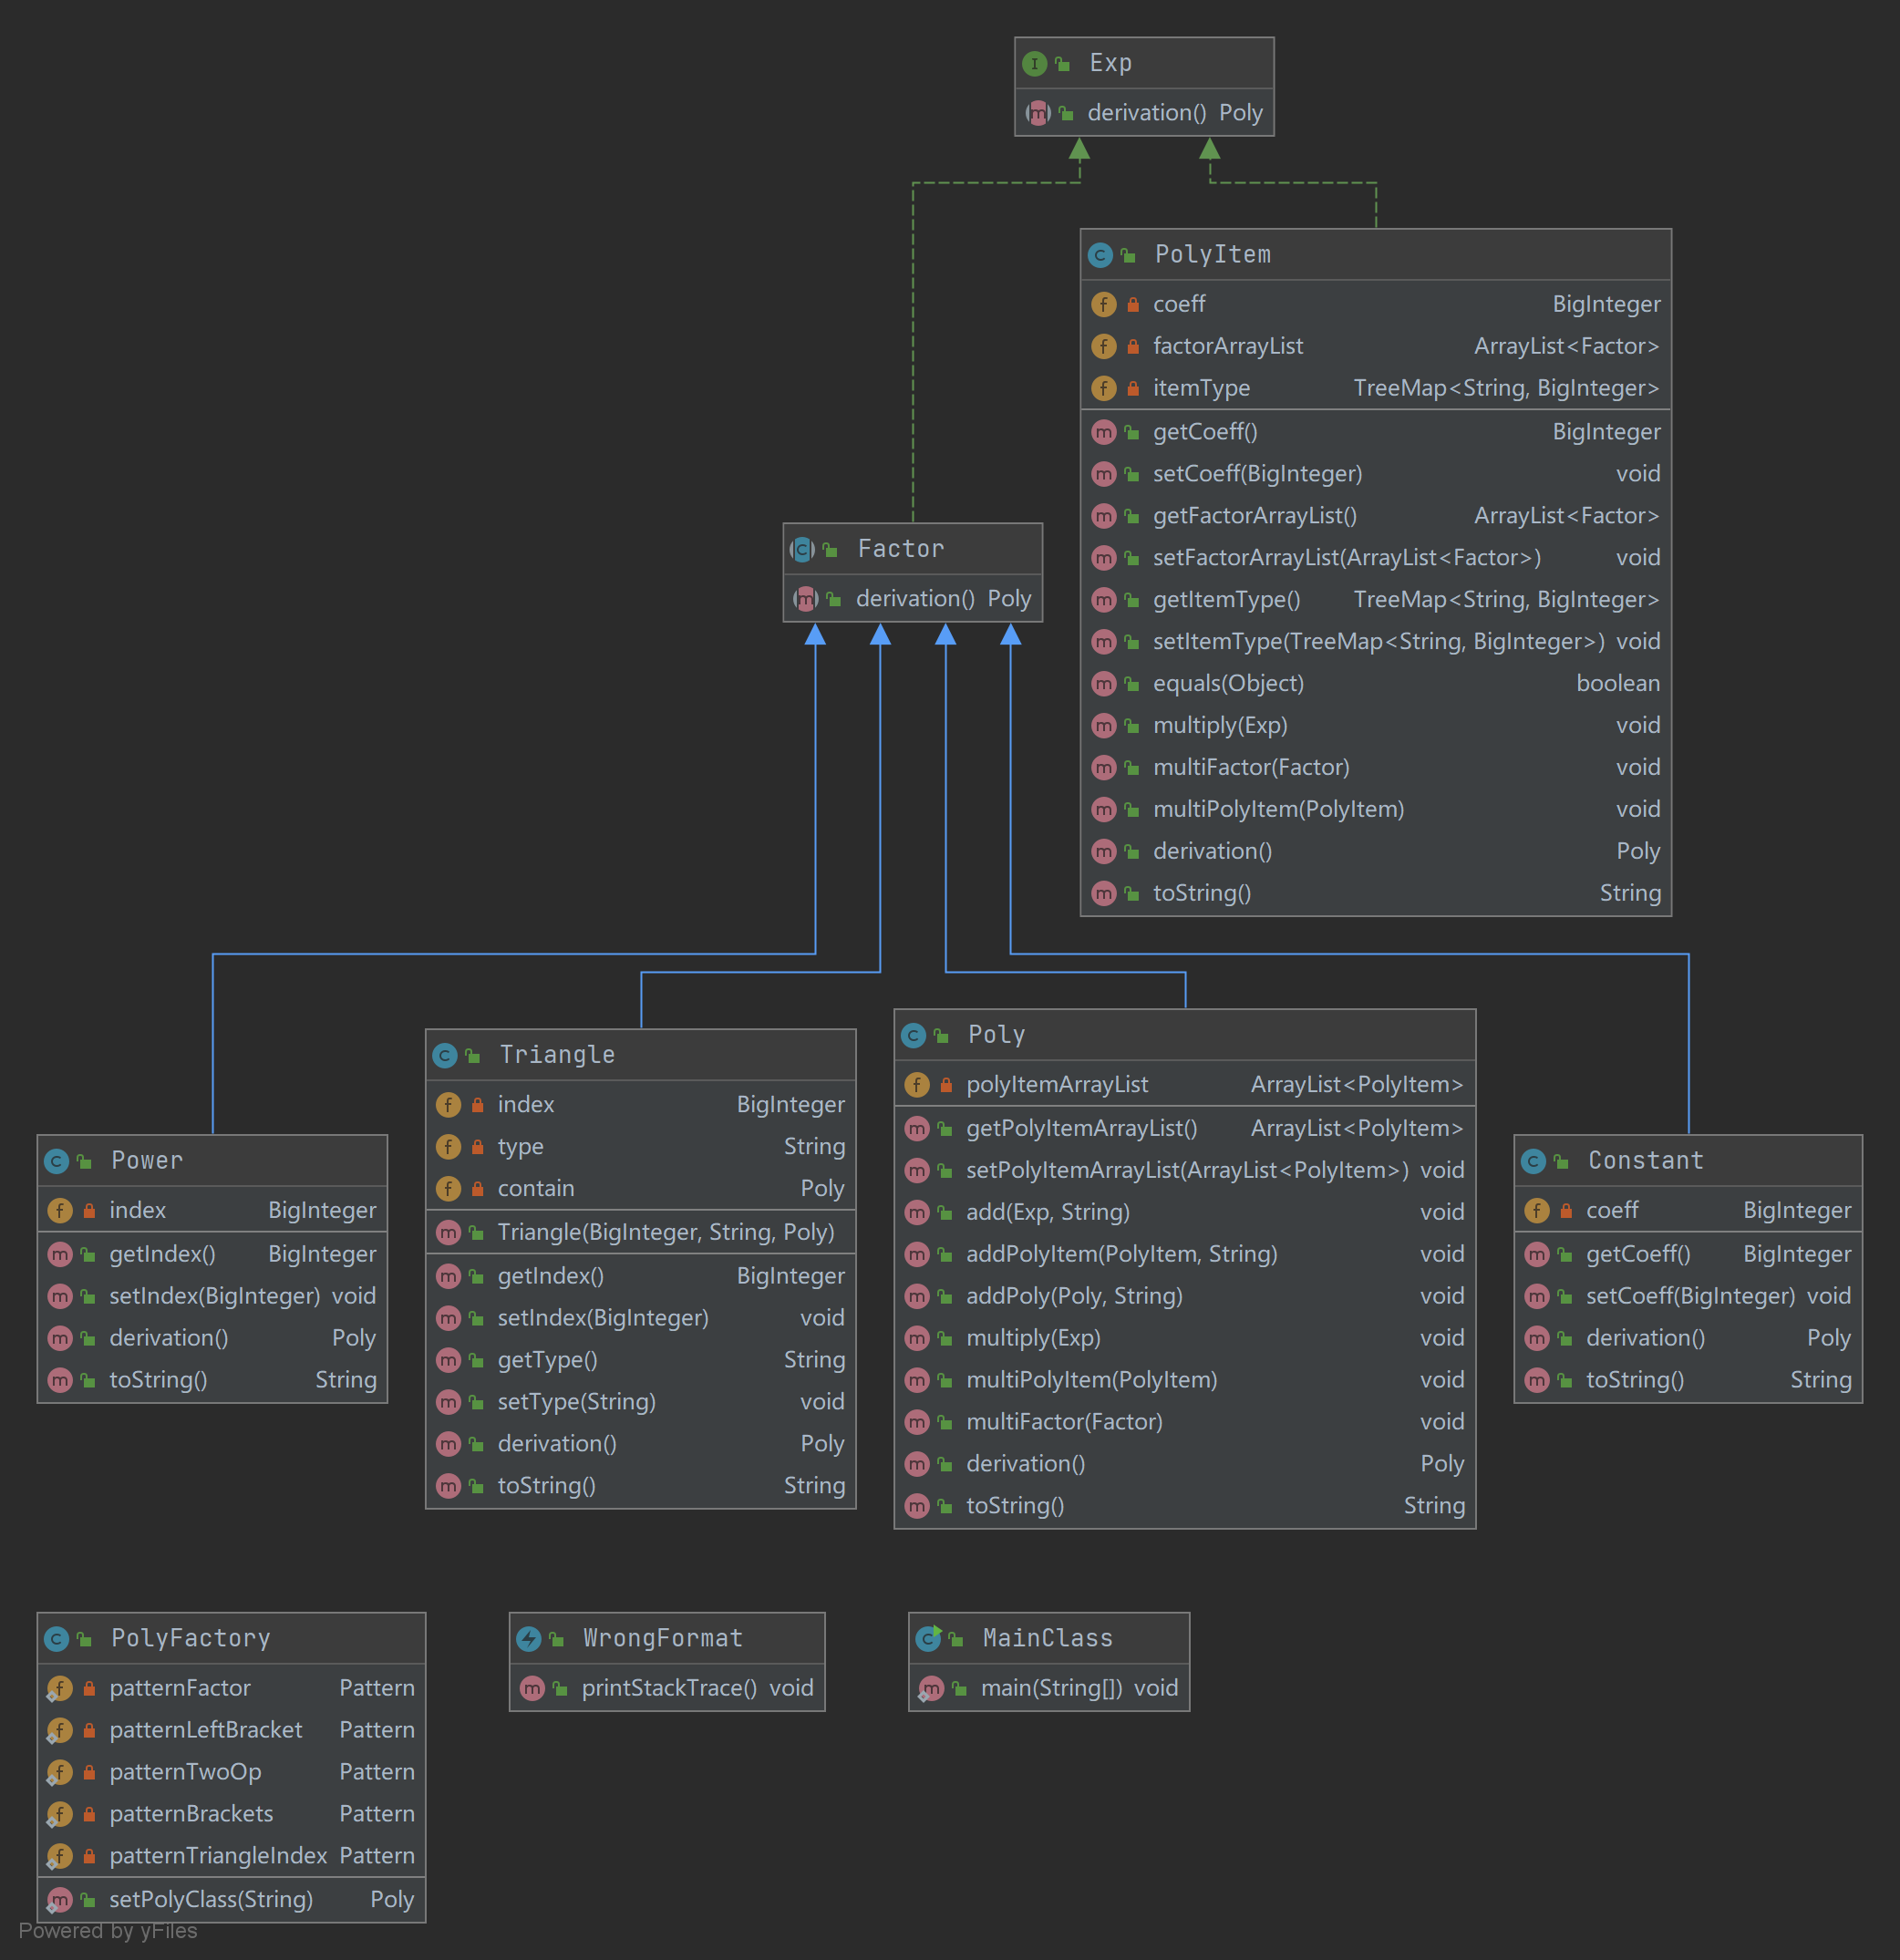The image size is (1900, 1960).
Task: Click the class icon next to PolyFactory
Action: pyautogui.click(x=57, y=1639)
